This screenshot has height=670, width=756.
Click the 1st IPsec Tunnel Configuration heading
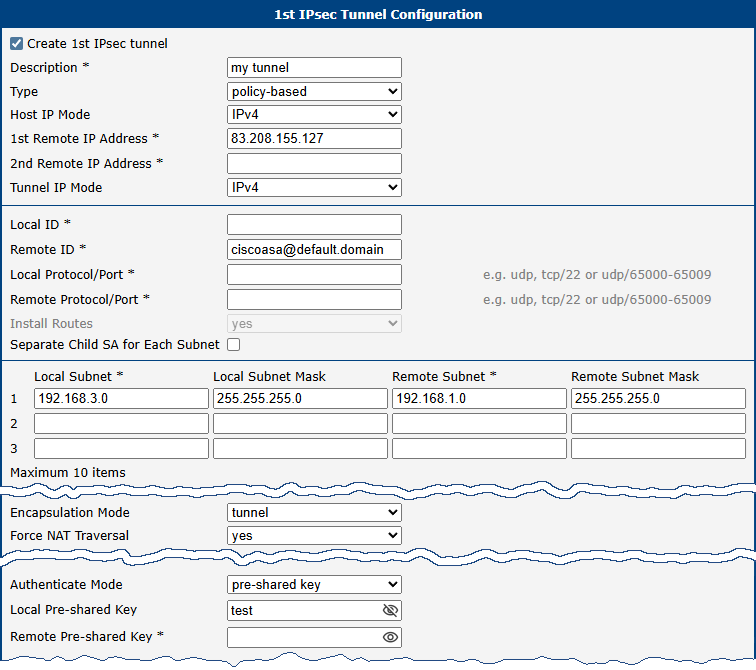[378, 14]
